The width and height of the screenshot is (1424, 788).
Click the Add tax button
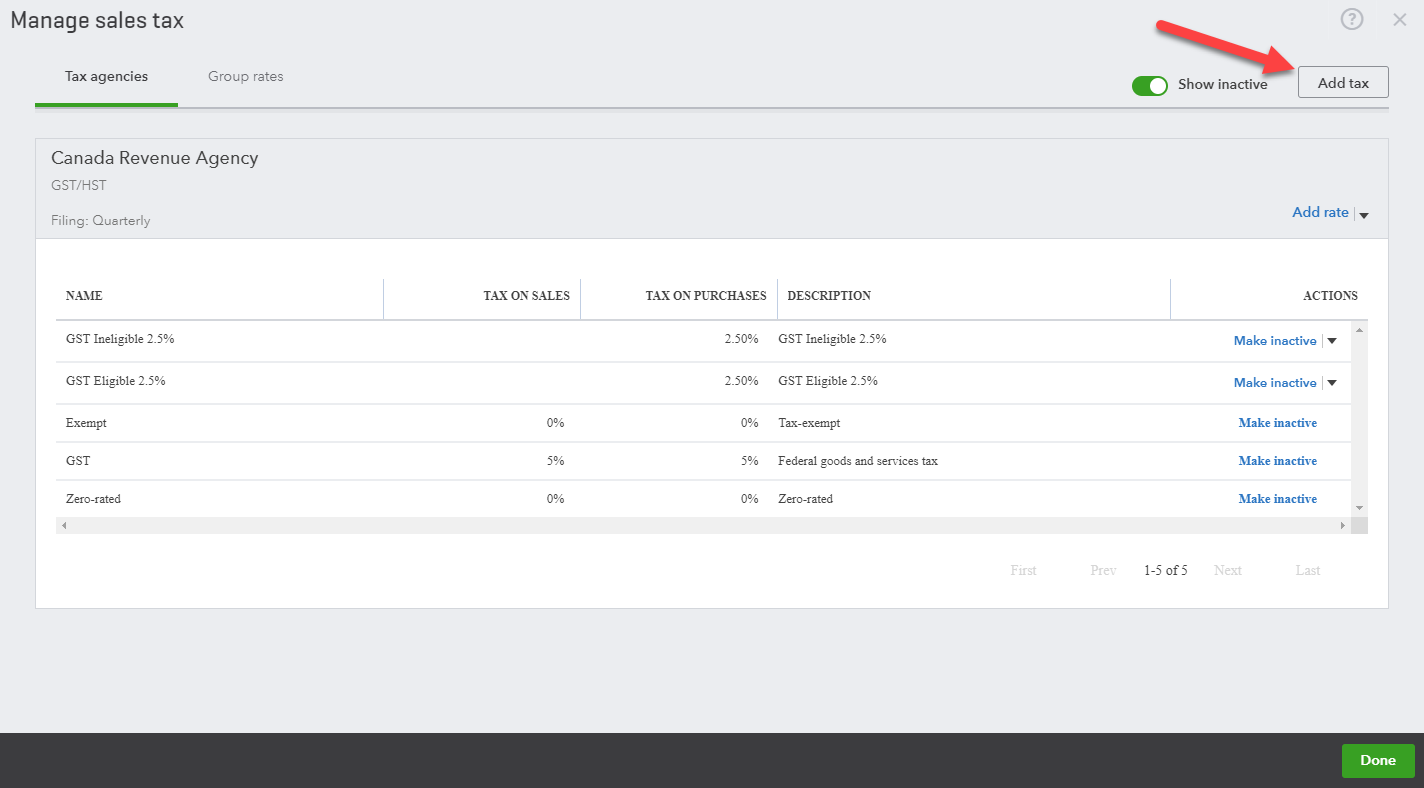pos(1343,82)
